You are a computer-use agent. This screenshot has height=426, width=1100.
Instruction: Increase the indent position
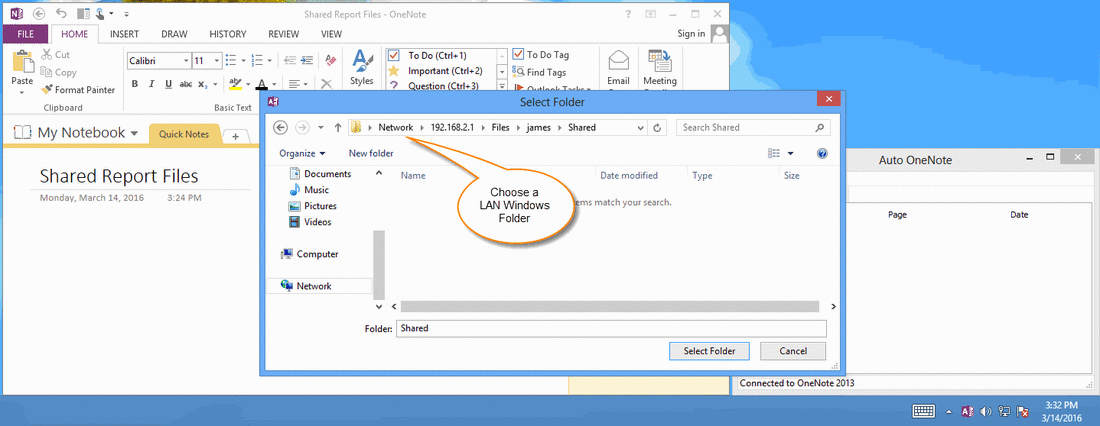[305, 60]
